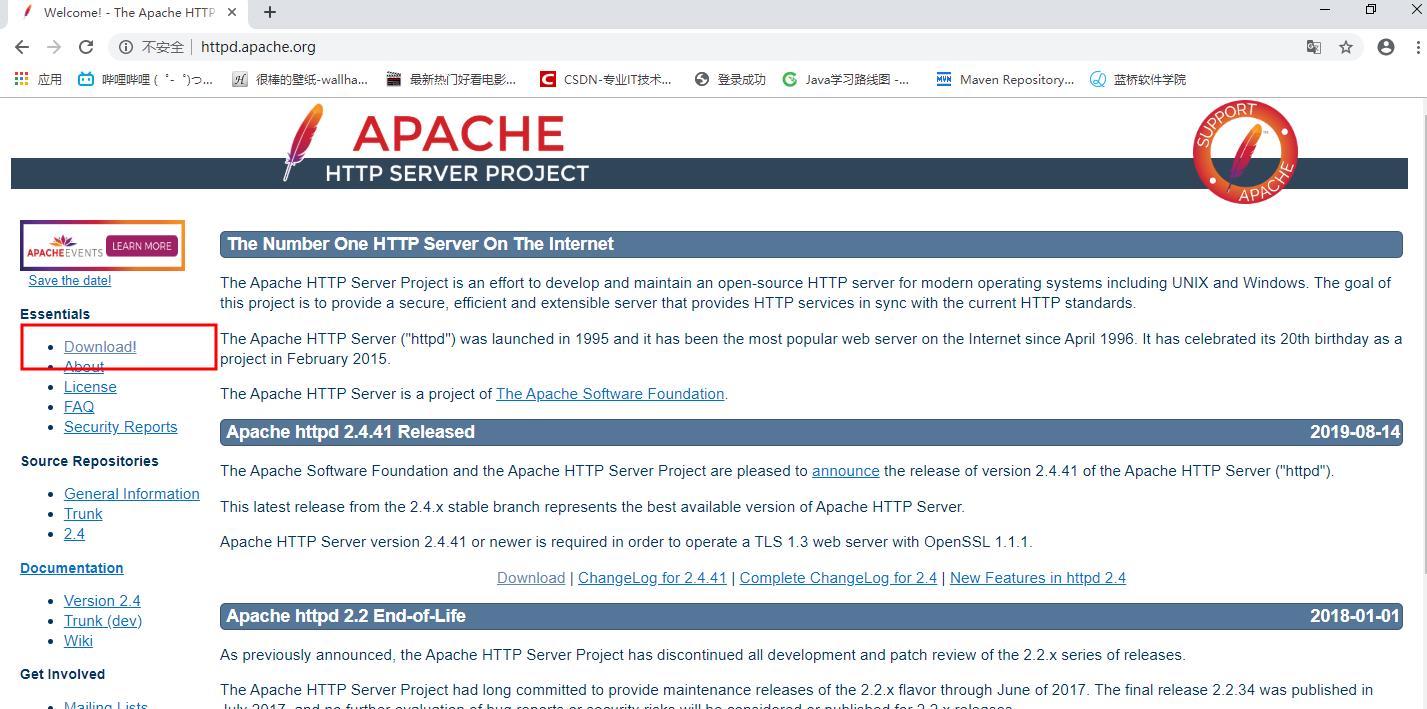Open the Security Reports link
This screenshot has width=1427, height=709.
click(120, 427)
